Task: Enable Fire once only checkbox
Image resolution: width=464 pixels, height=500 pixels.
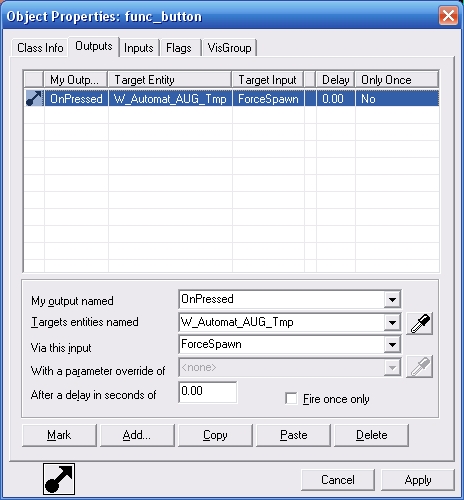Action: coord(291,398)
